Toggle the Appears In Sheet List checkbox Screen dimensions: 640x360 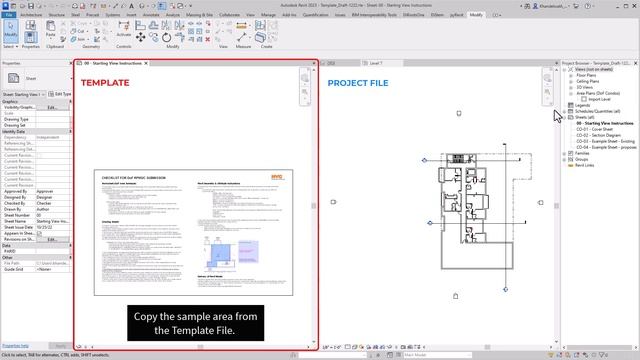(x=39, y=233)
